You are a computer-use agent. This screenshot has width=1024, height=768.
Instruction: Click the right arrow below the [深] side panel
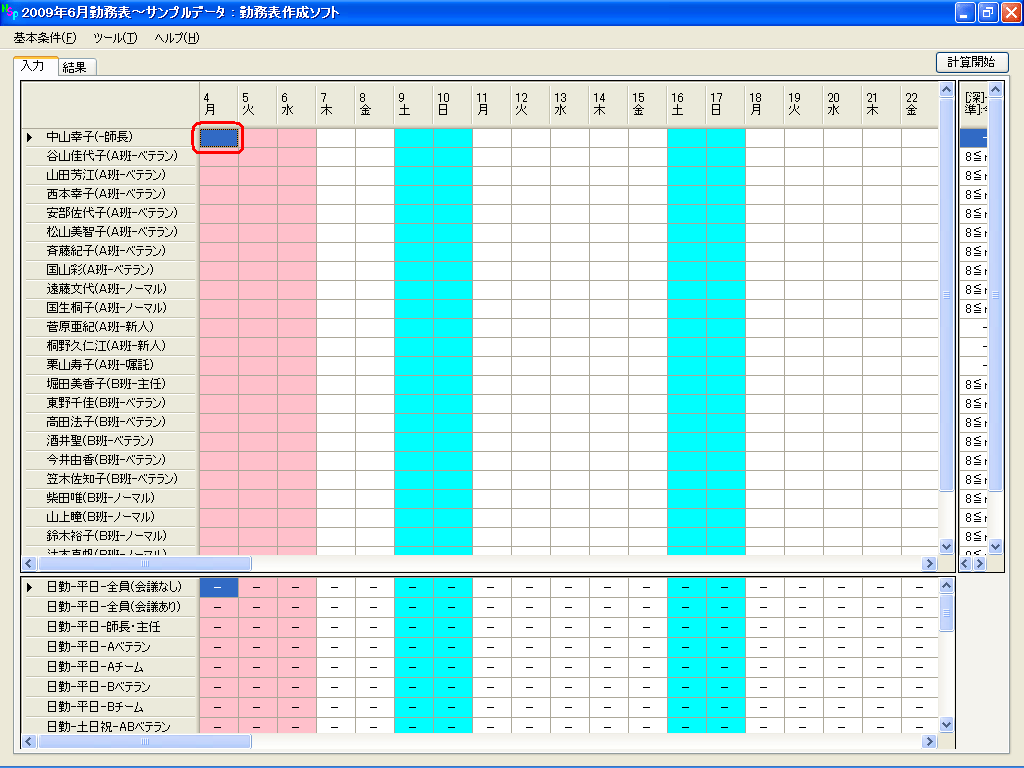coord(979,563)
